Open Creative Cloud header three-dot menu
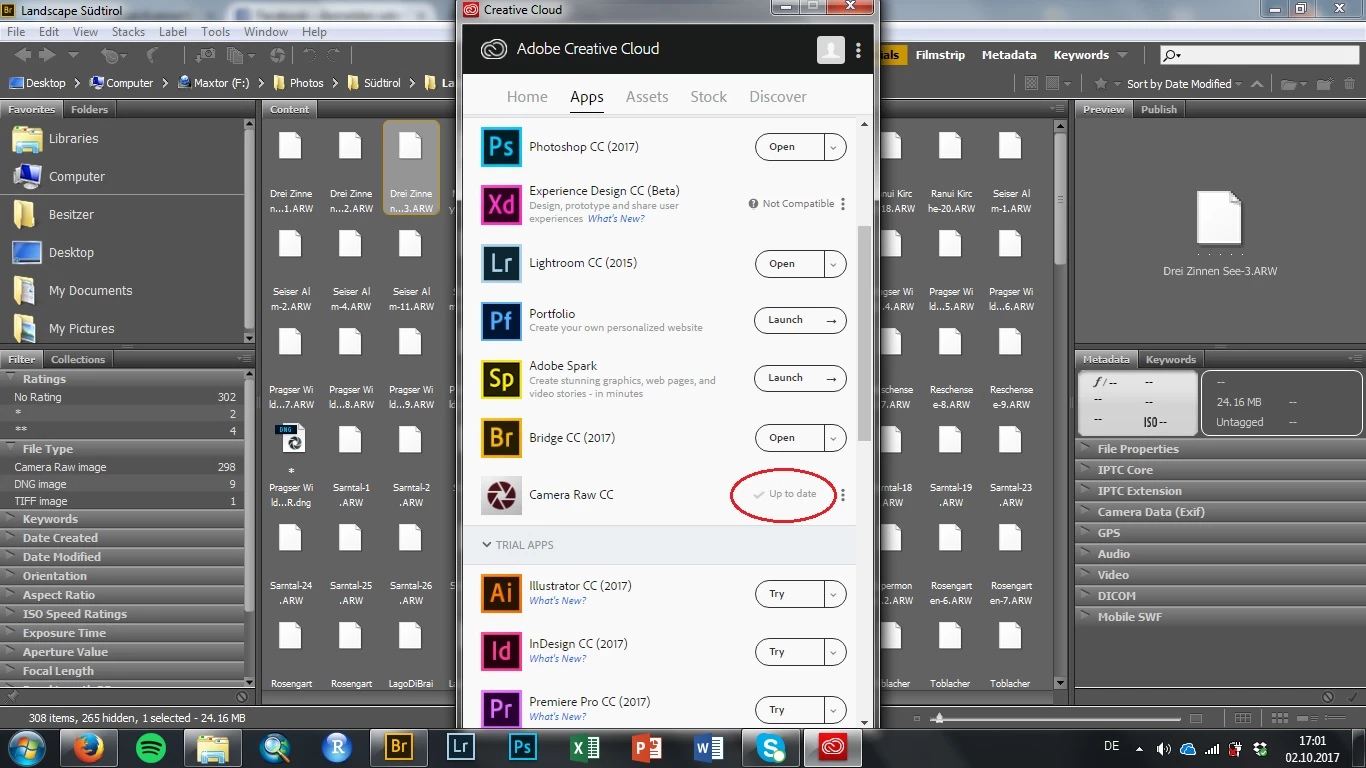Image resolution: width=1366 pixels, height=768 pixels. pos(858,50)
